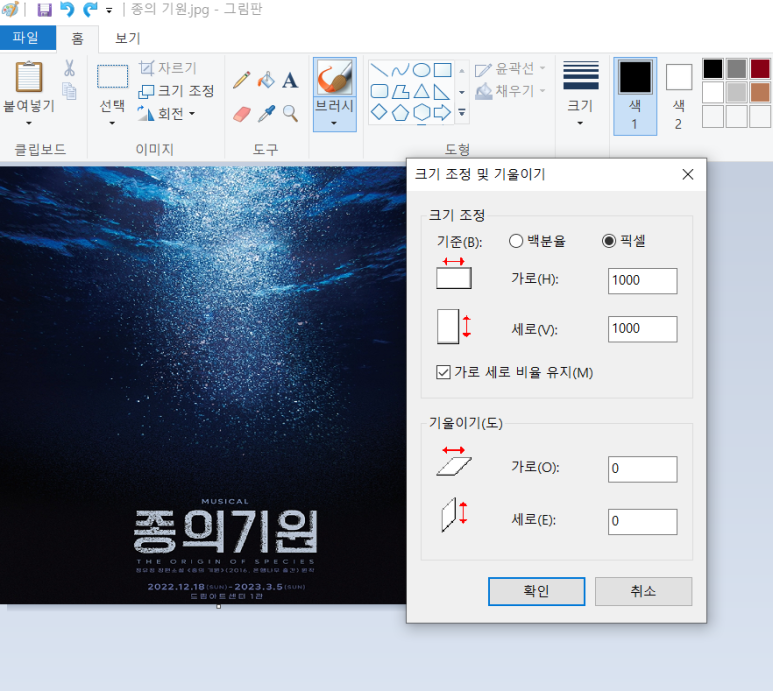Select the Pencil tool

242,80
